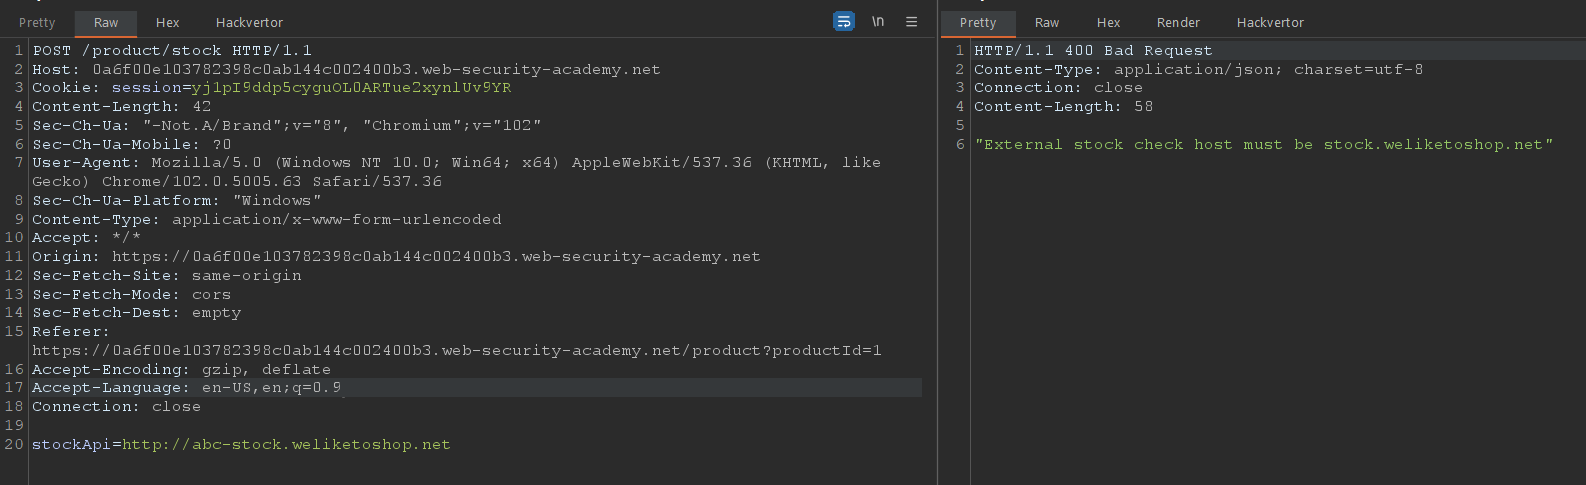Click the external stock check error message
This screenshot has width=1586, height=485.
click(x=1264, y=145)
